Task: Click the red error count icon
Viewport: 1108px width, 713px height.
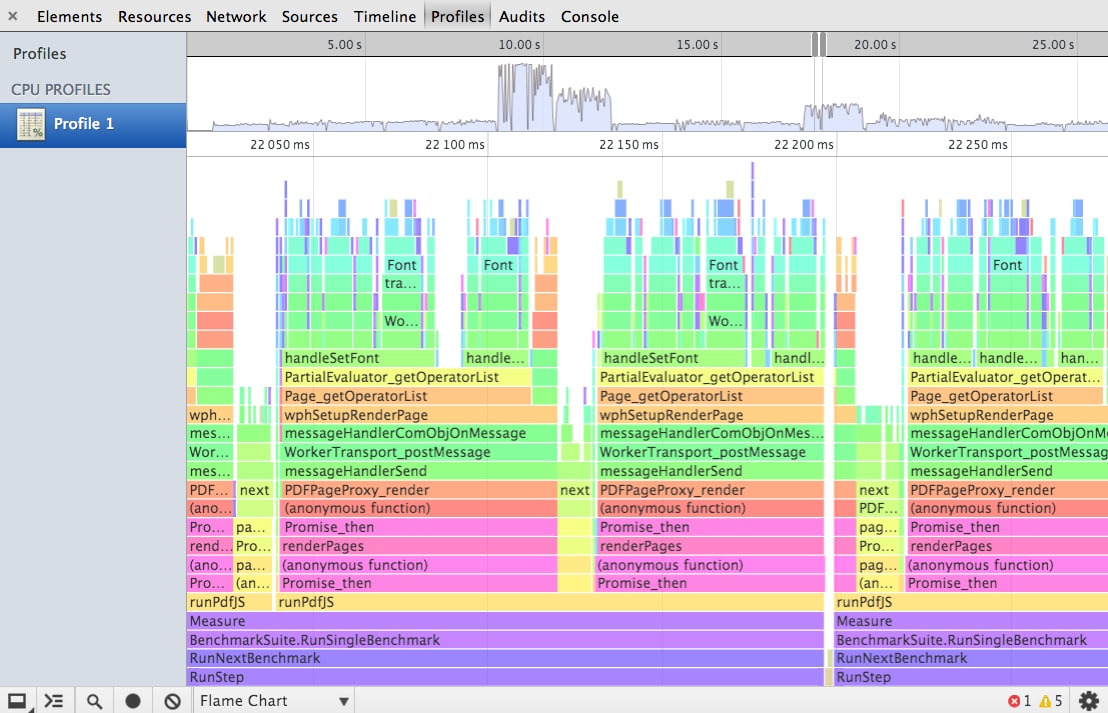Action: [x=1014, y=701]
